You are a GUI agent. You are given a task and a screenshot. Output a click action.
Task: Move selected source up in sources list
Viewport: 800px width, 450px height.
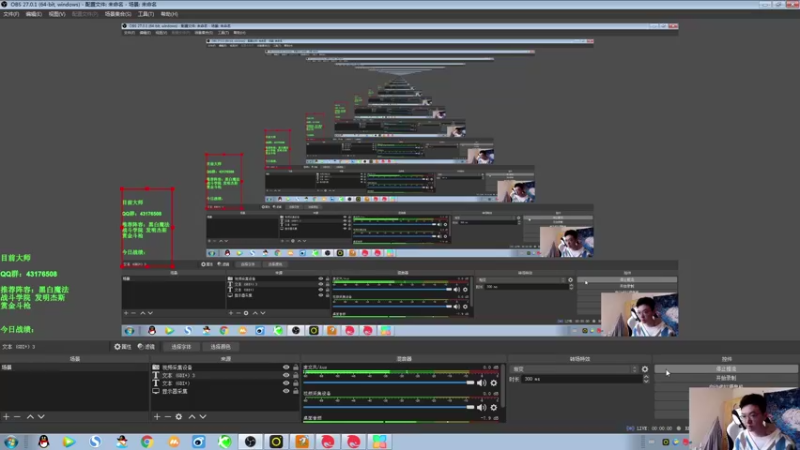click(x=192, y=417)
